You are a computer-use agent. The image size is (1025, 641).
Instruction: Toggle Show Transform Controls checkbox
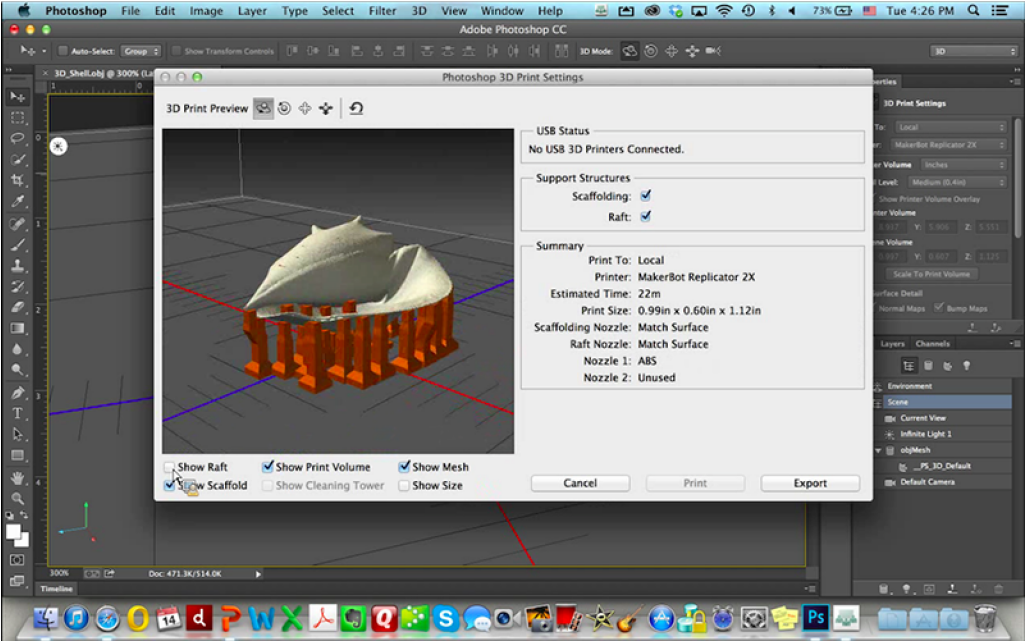pos(176,51)
